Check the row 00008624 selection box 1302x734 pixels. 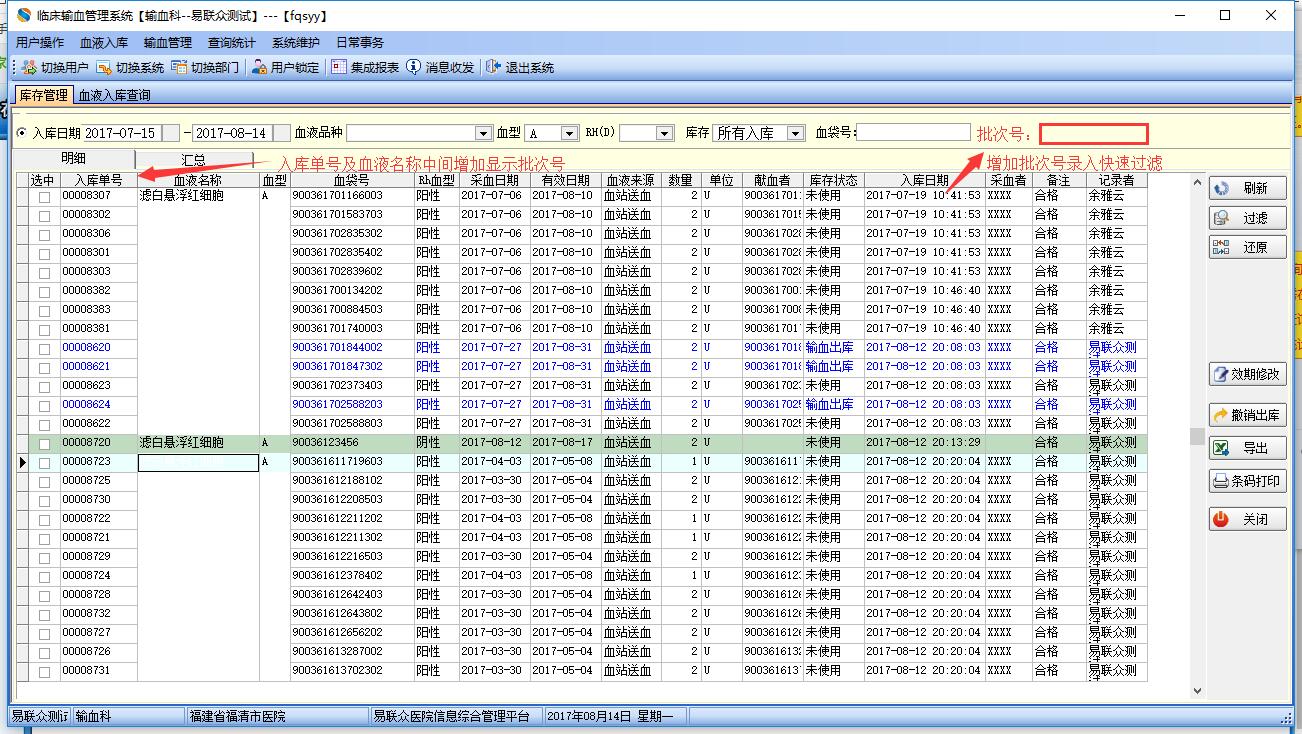click(x=44, y=406)
